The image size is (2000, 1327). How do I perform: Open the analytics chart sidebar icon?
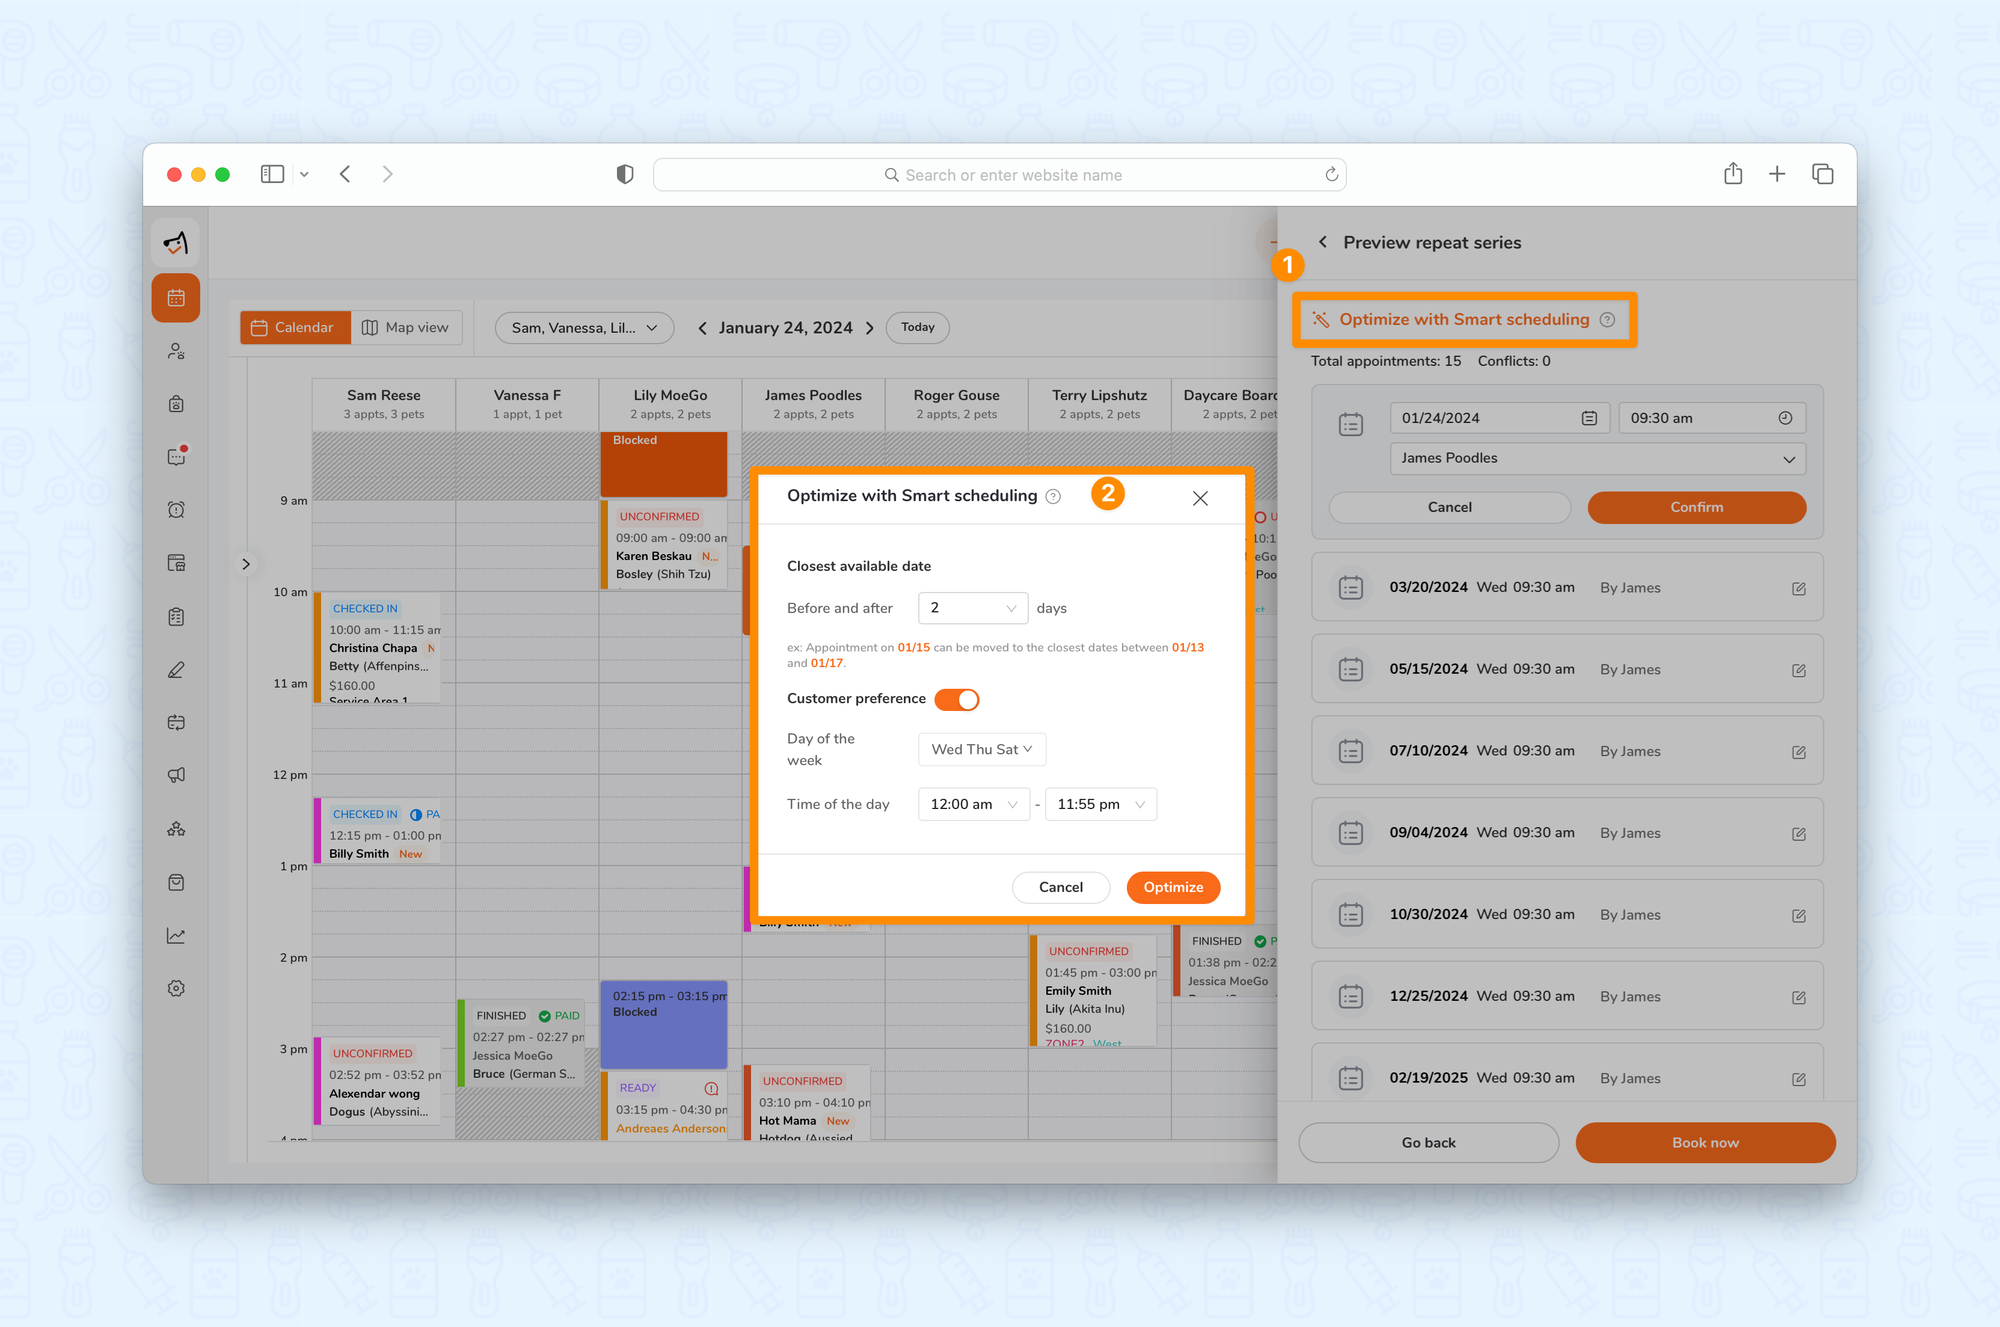click(176, 935)
